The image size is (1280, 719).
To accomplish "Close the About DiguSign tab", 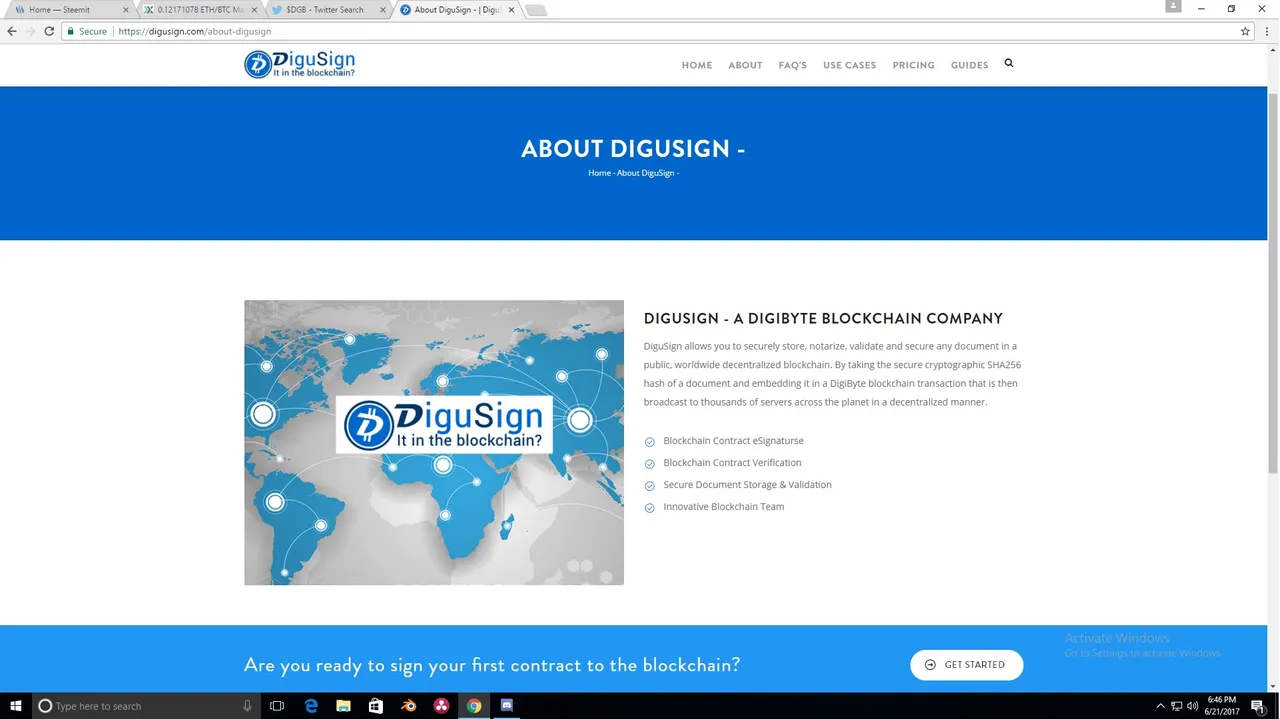I will [x=510, y=10].
